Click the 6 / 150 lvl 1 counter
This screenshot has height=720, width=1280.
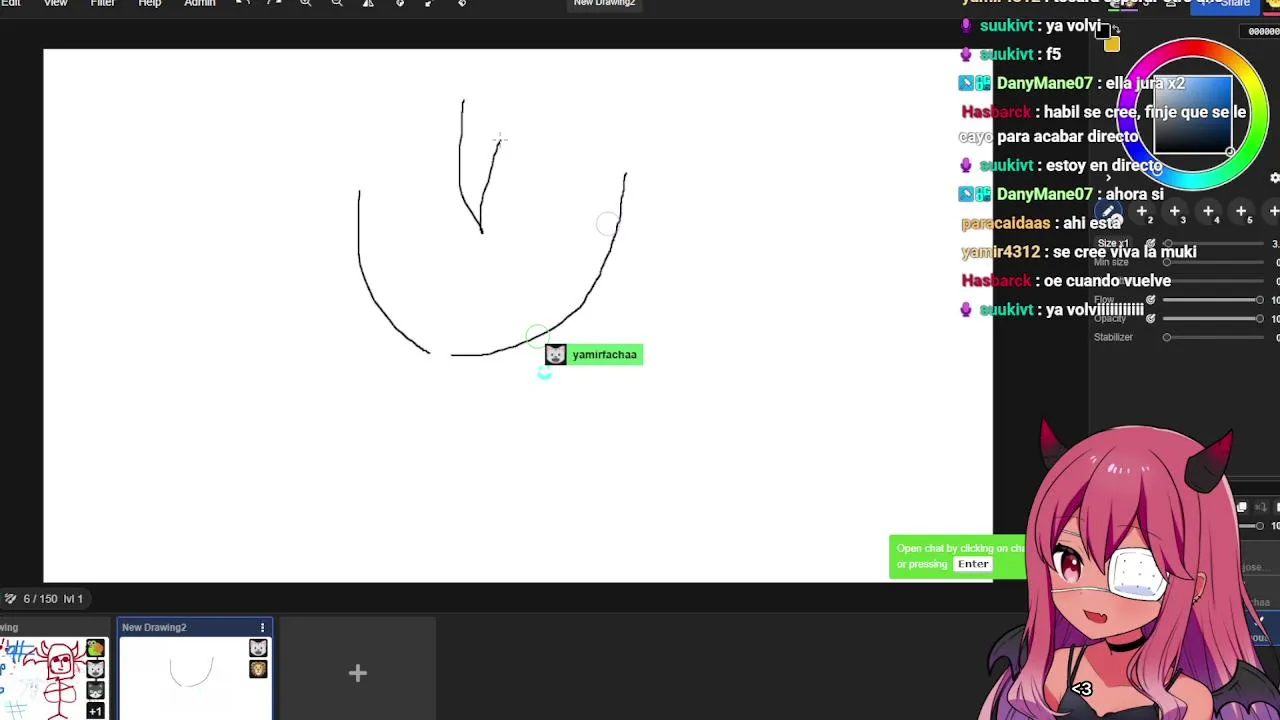[x=44, y=599]
